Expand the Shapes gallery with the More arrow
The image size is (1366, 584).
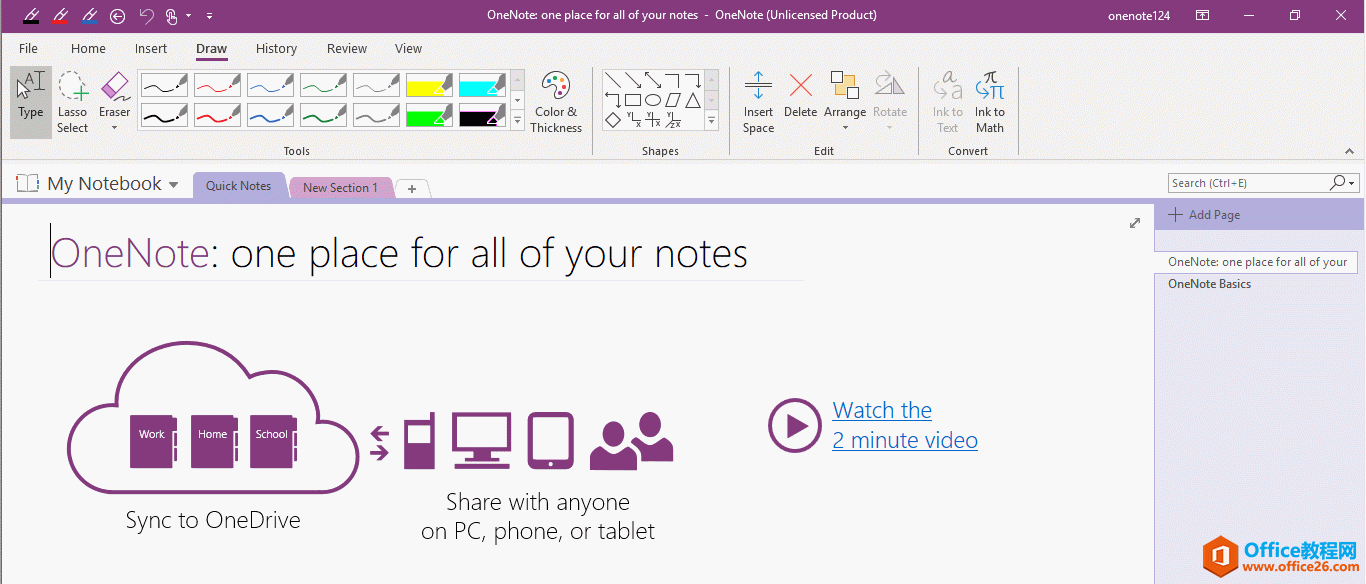(711, 120)
